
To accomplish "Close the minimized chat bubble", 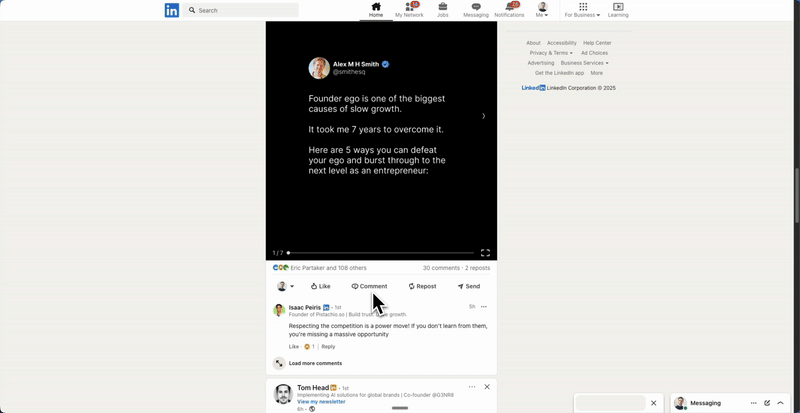I will [654, 403].
